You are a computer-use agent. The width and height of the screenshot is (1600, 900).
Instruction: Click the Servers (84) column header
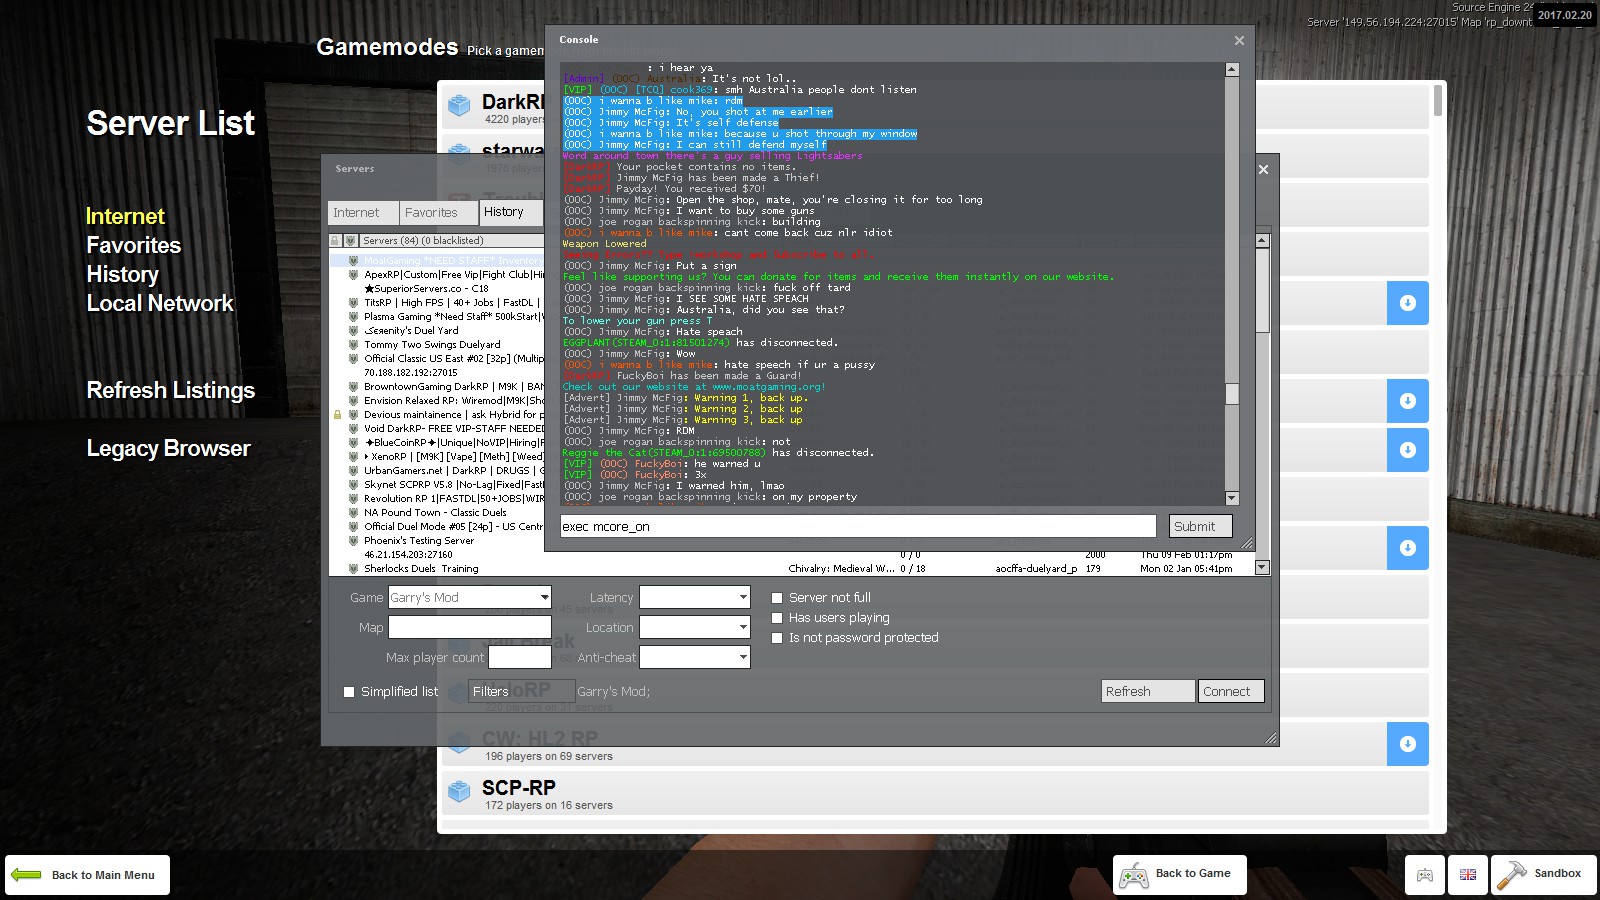click(452, 241)
